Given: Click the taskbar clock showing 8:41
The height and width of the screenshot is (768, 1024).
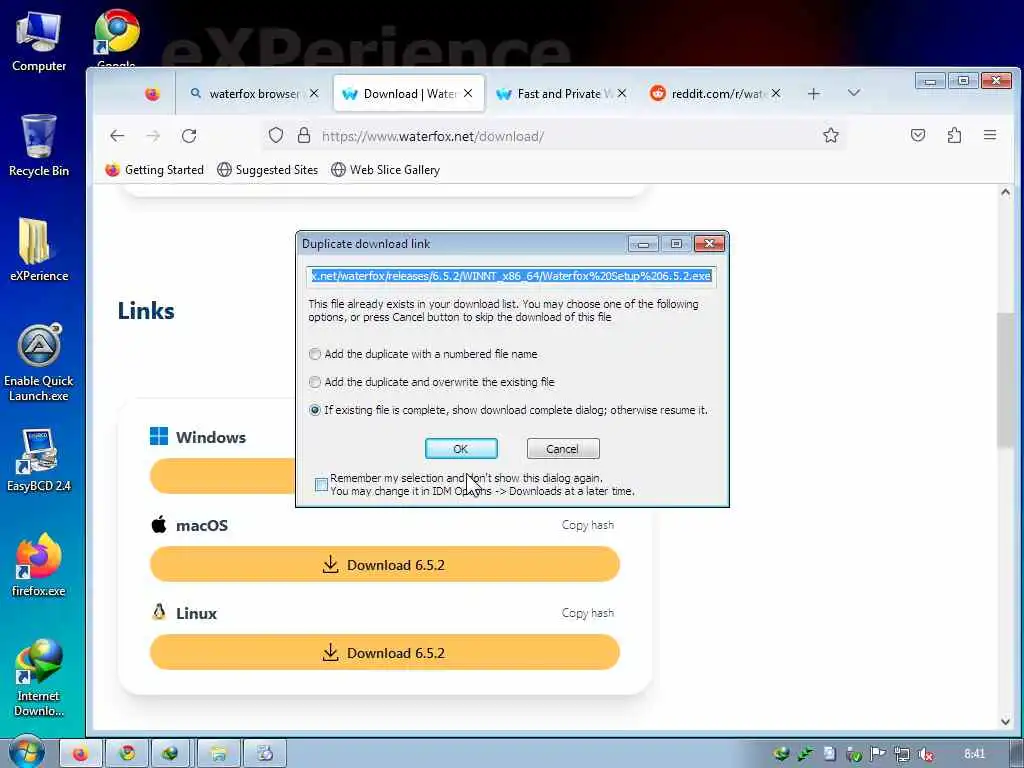Looking at the screenshot, I should (x=974, y=754).
